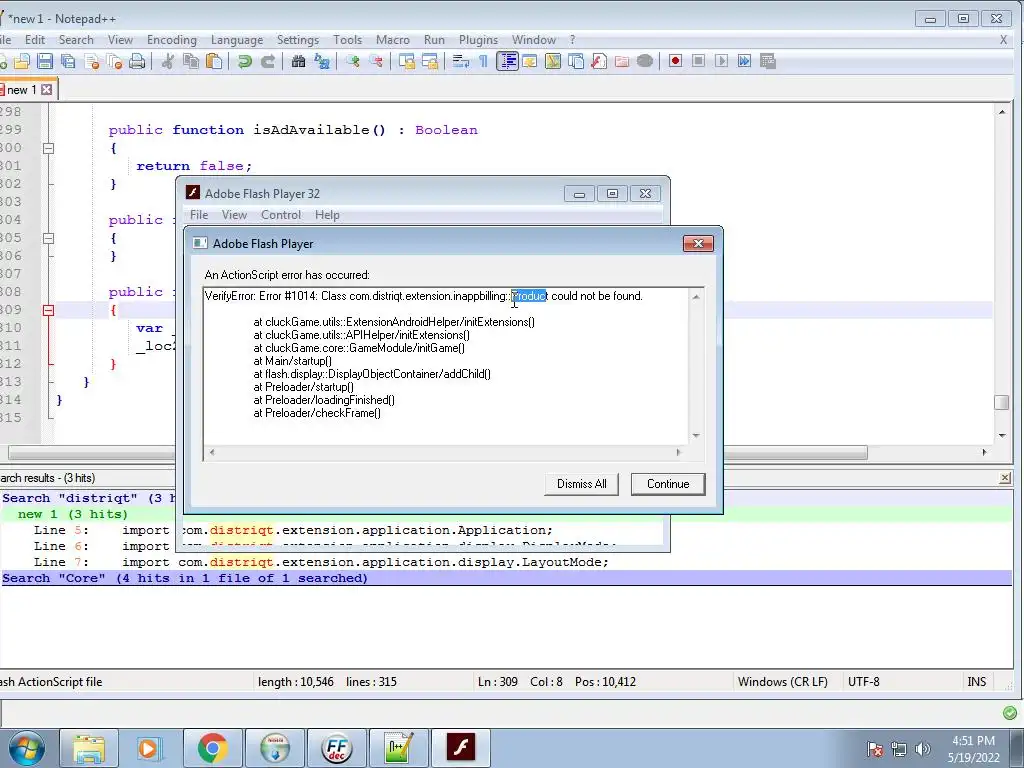1024x768 pixels.
Task: Toggle INS overtype mode in status bar
Action: 976,682
